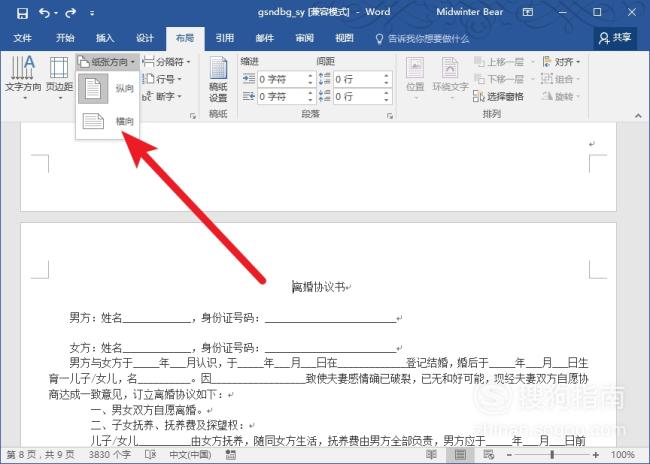Open the 选择窗格 selection pane
Viewport: 650px width, 464px height.
point(498,97)
